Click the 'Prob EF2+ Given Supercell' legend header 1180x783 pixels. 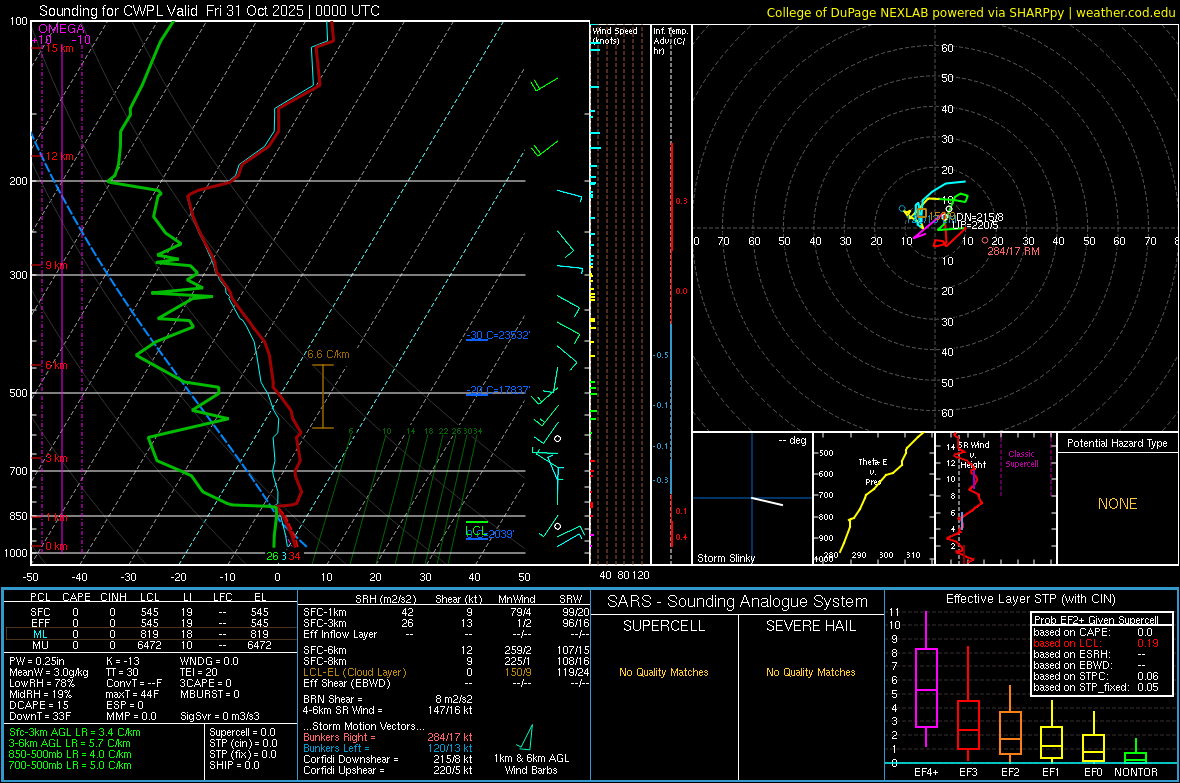tap(1096, 620)
